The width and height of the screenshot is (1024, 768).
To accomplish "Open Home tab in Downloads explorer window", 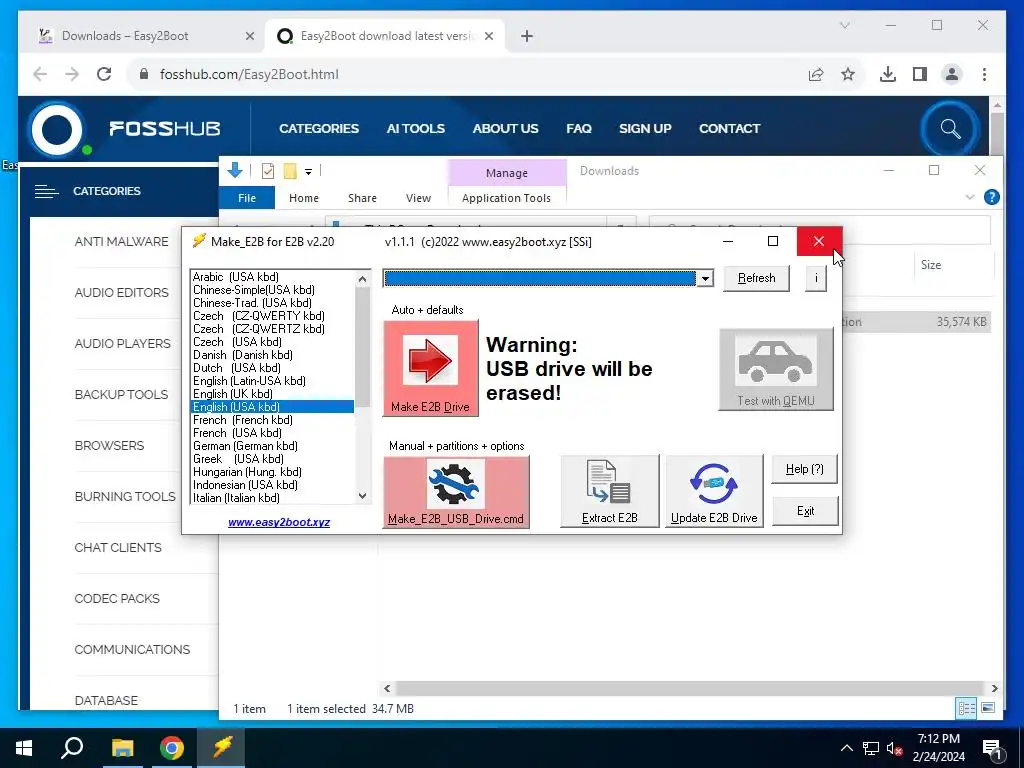I will tap(304, 198).
